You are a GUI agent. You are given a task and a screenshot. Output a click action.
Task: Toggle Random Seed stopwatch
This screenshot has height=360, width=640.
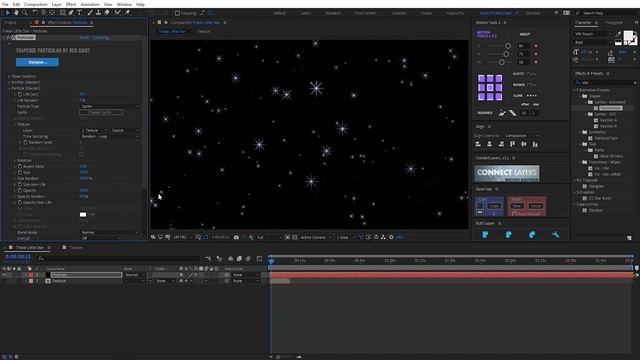pos(25,142)
